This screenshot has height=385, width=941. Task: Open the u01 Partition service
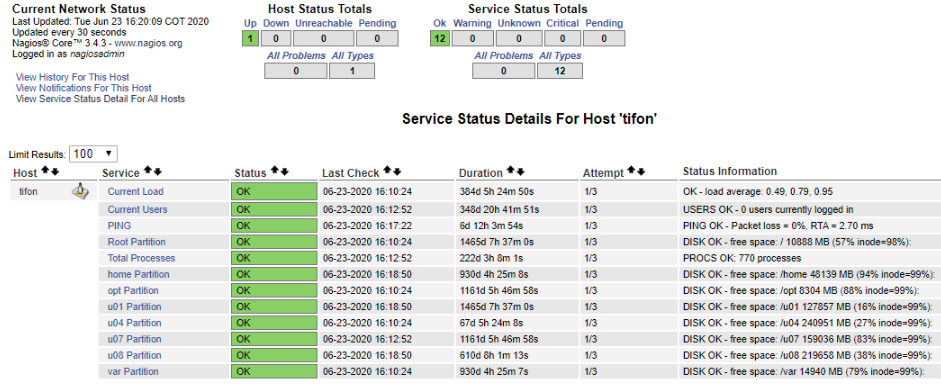pos(134,307)
